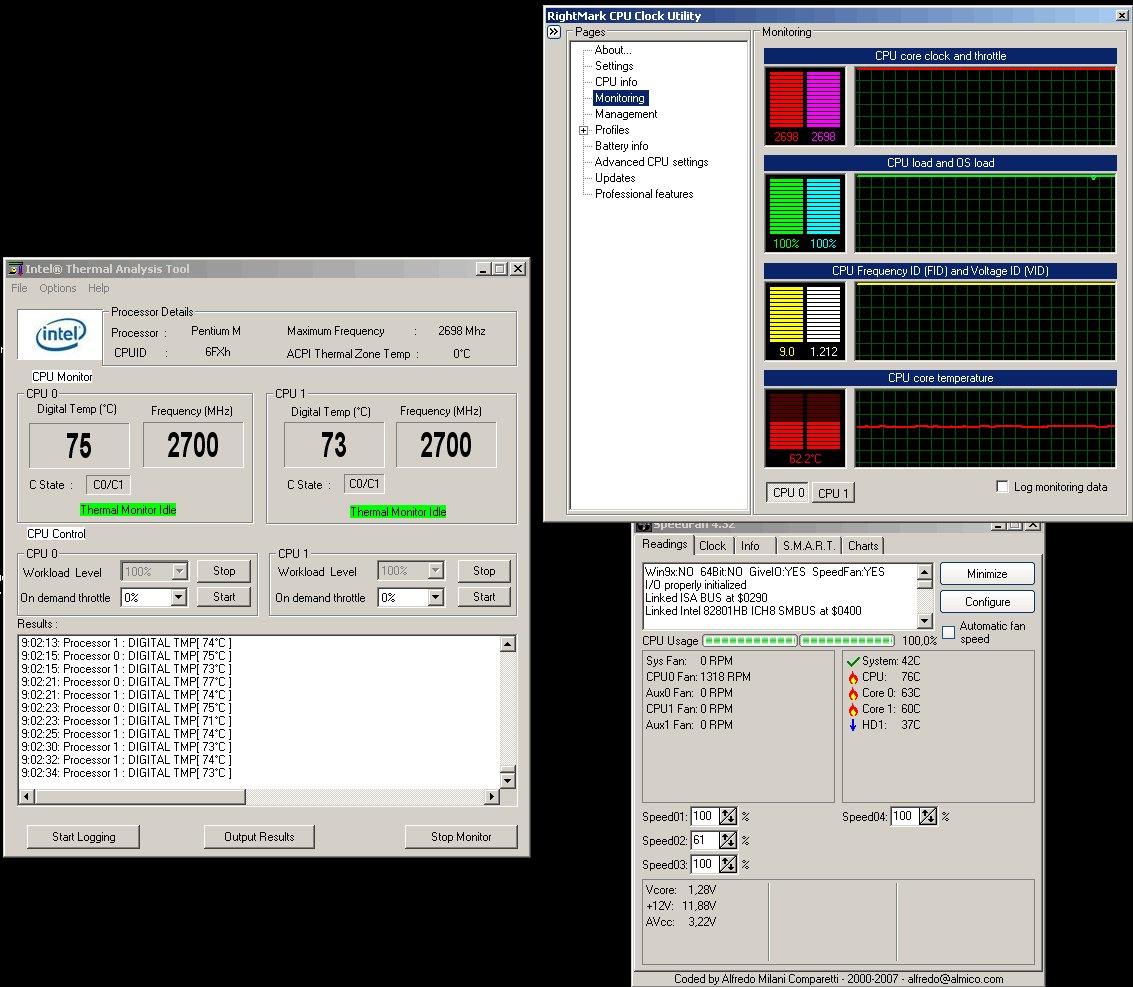Open About... in RightMark Pages tree

pos(613,50)
